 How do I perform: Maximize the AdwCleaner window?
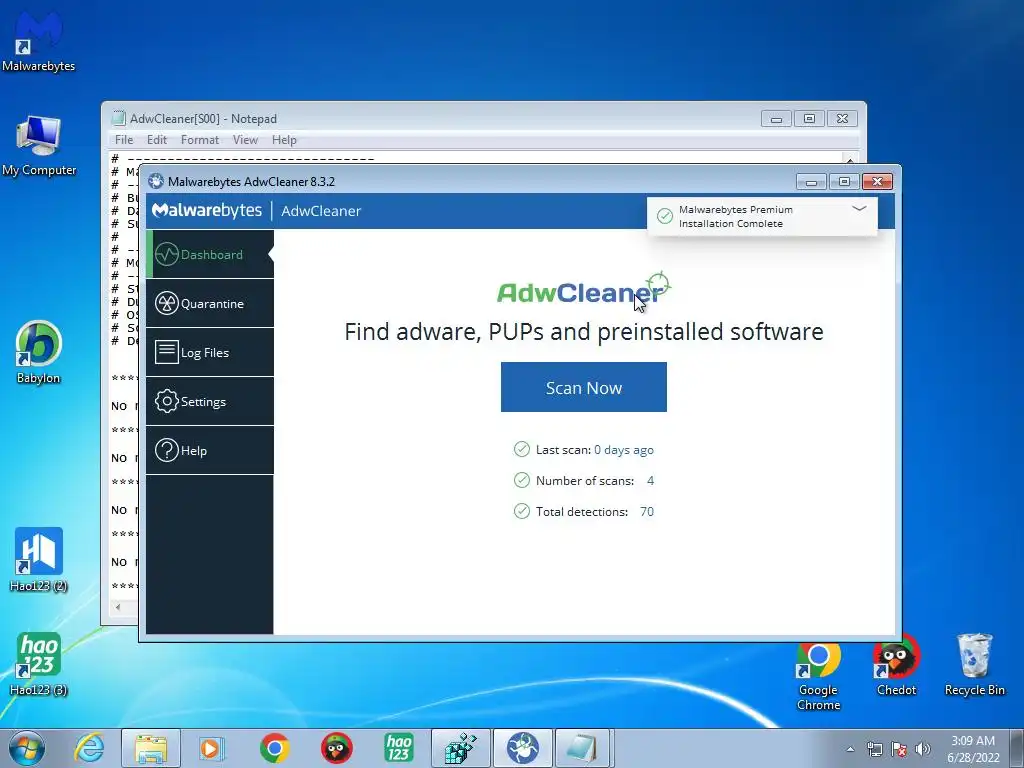pyautogui.click(x=844, y=182)
